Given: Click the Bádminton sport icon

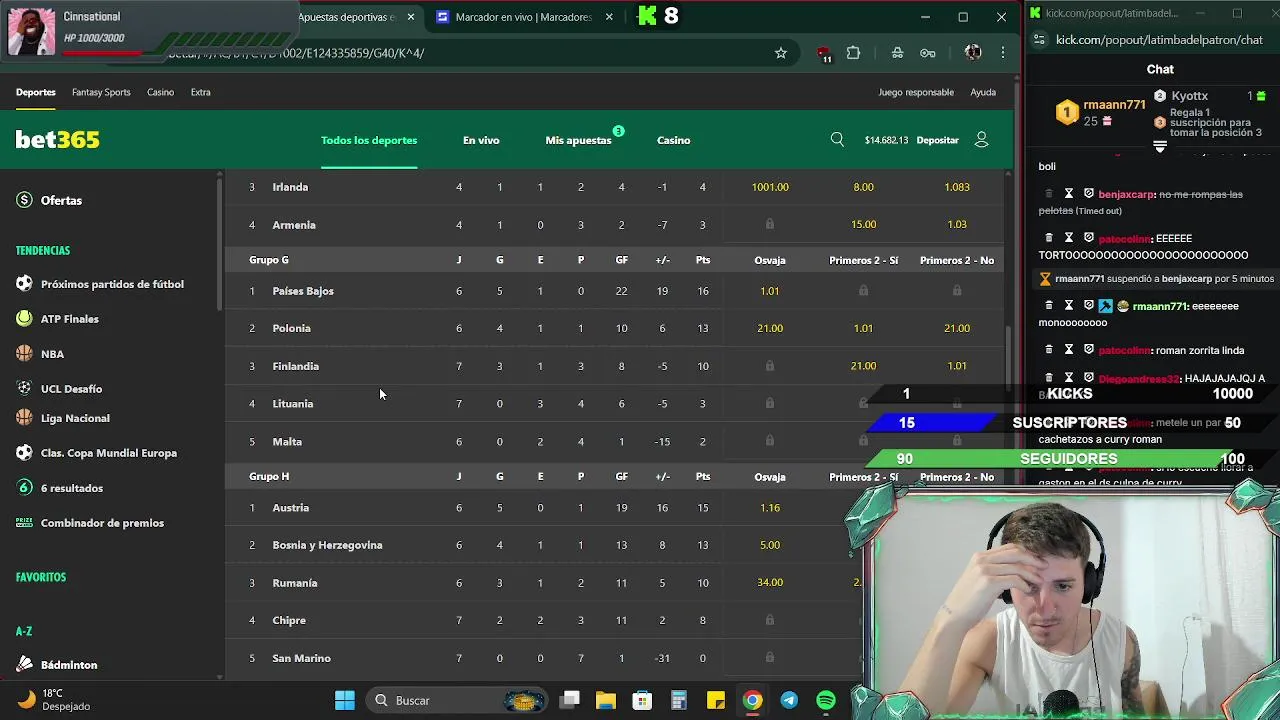Looking at the screenshot, I should pos(24,665).
